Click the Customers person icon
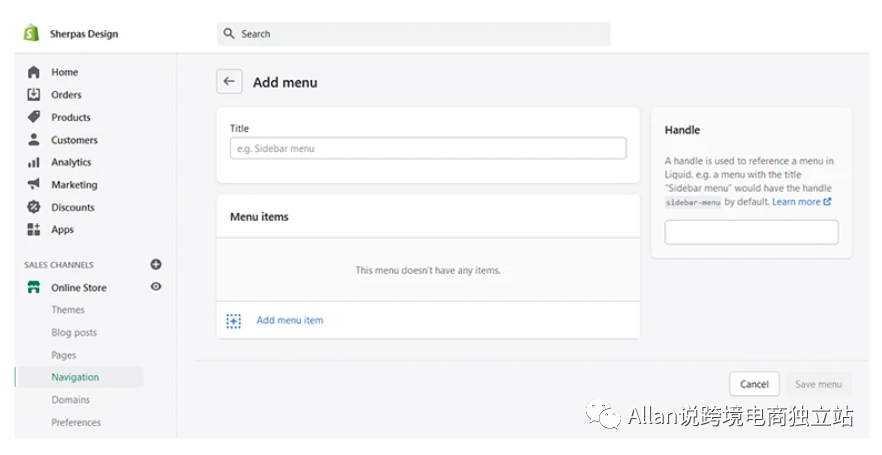Viewport: 882px width, 455px height. 34,139
